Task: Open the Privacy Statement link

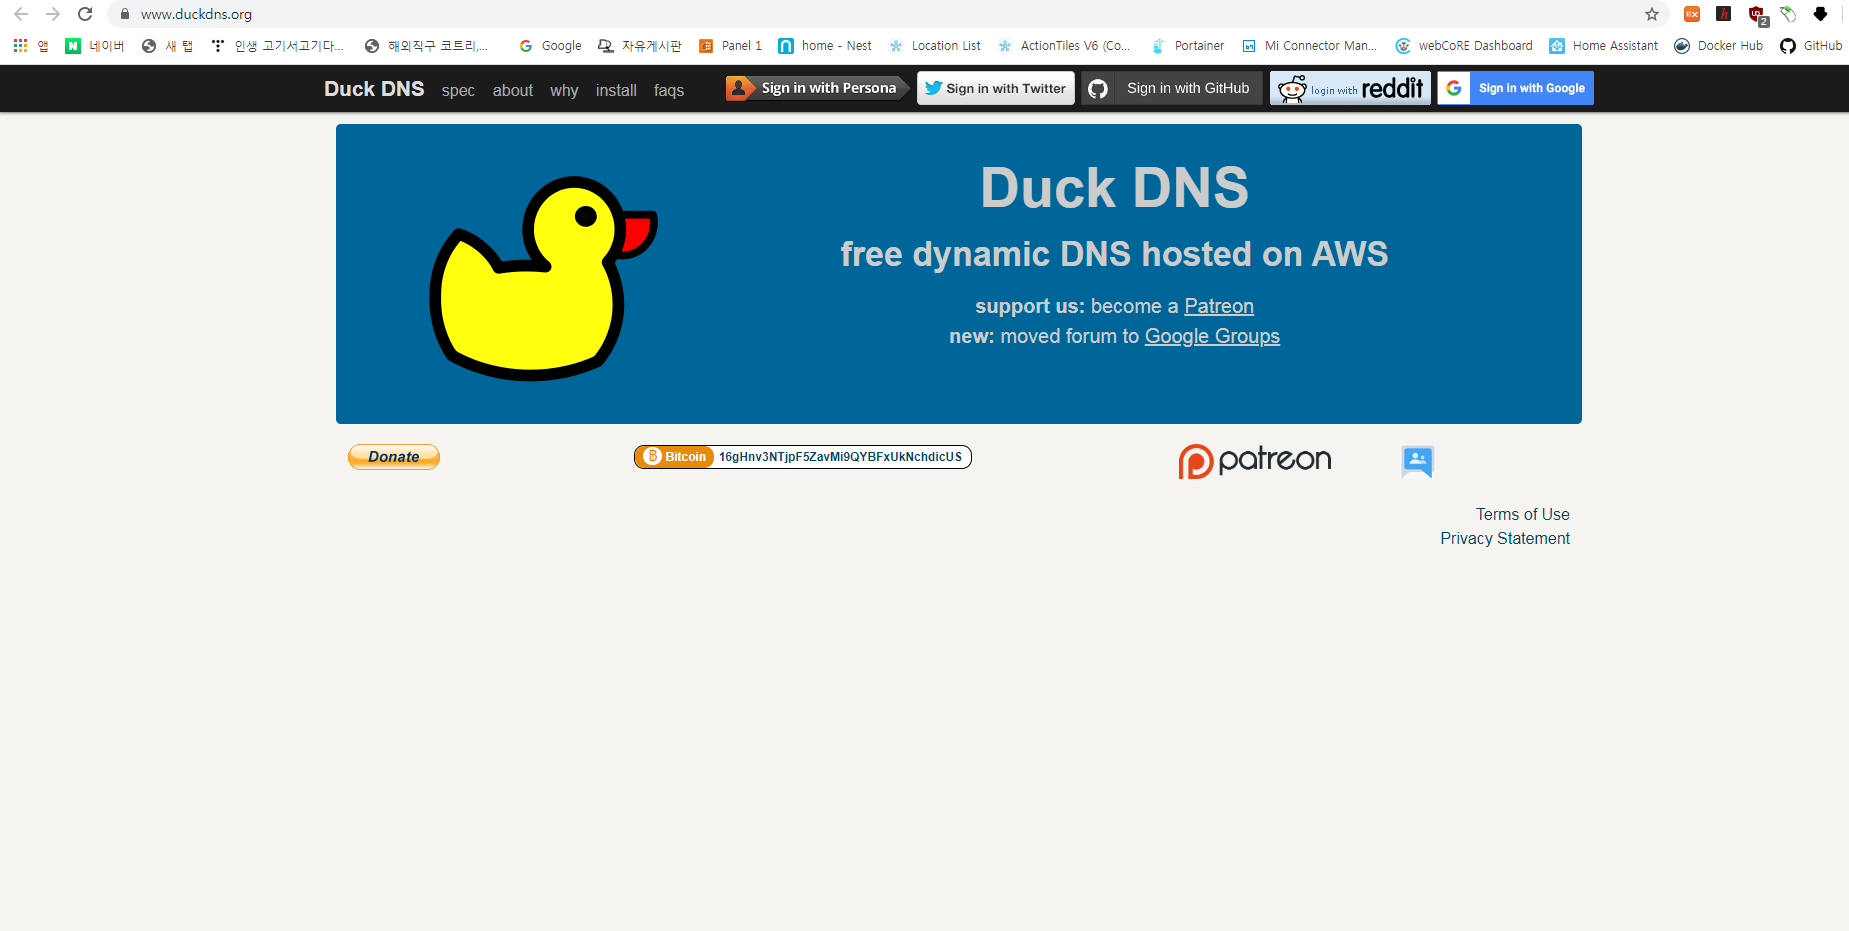Action: pos(1505,538)
